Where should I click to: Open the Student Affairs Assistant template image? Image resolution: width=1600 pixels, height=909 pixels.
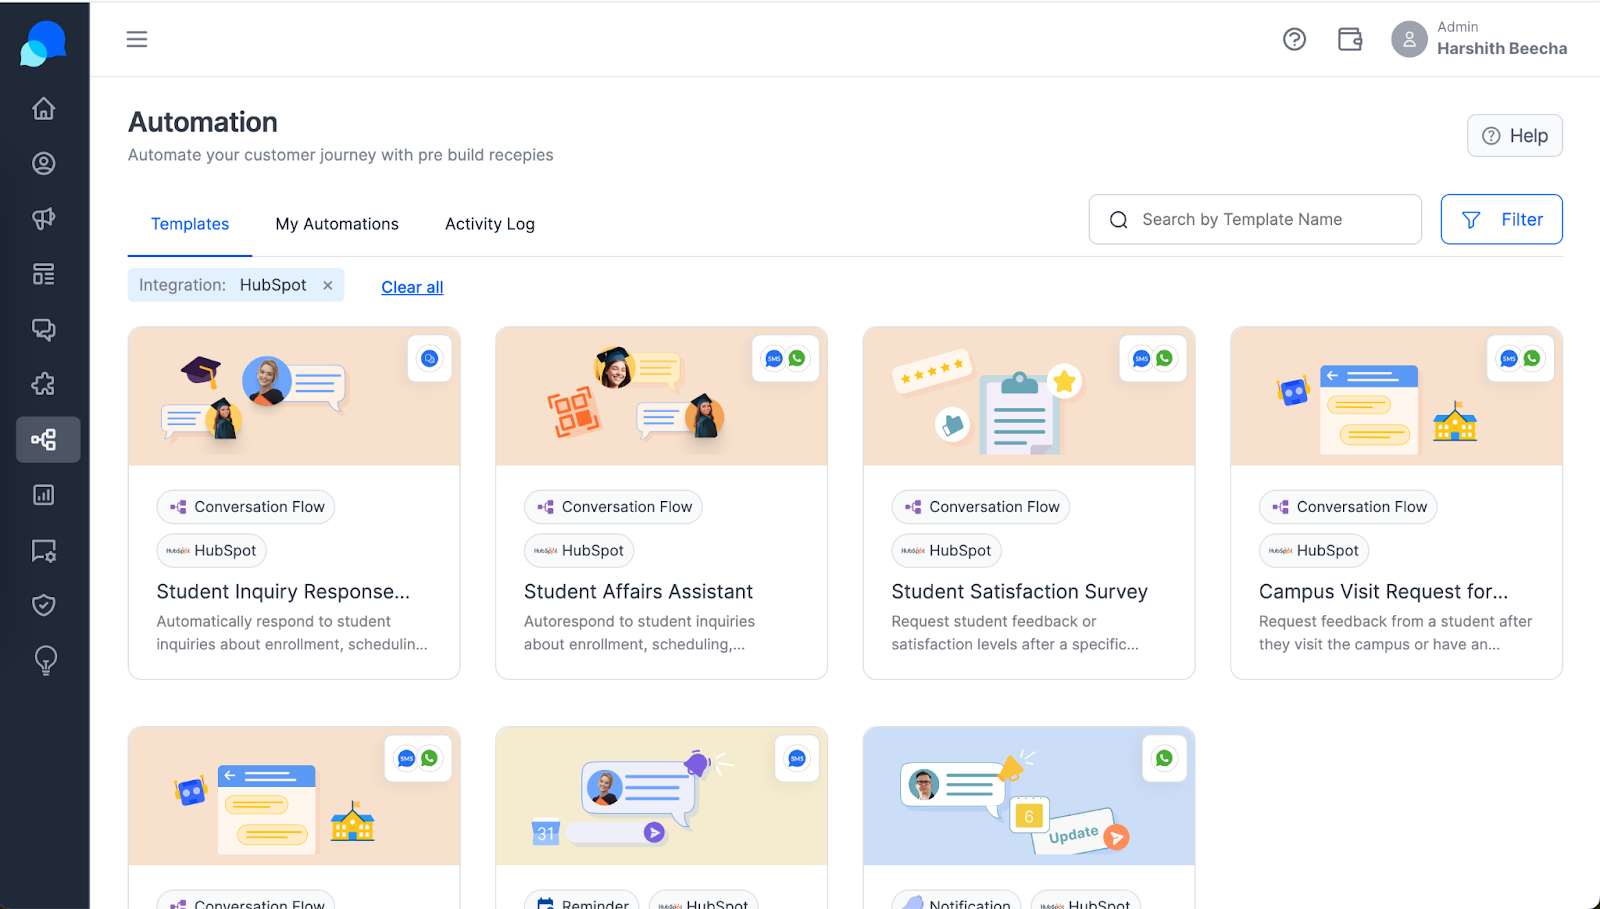(x=661, y=396)
